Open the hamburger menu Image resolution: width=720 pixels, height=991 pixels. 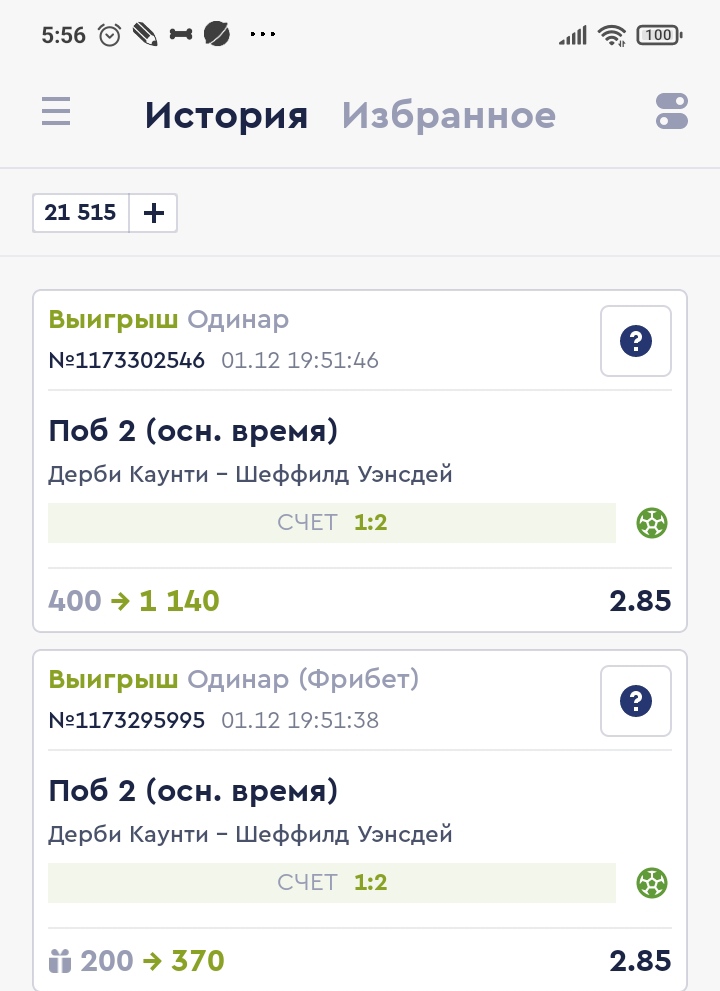[x=56, y=111]
